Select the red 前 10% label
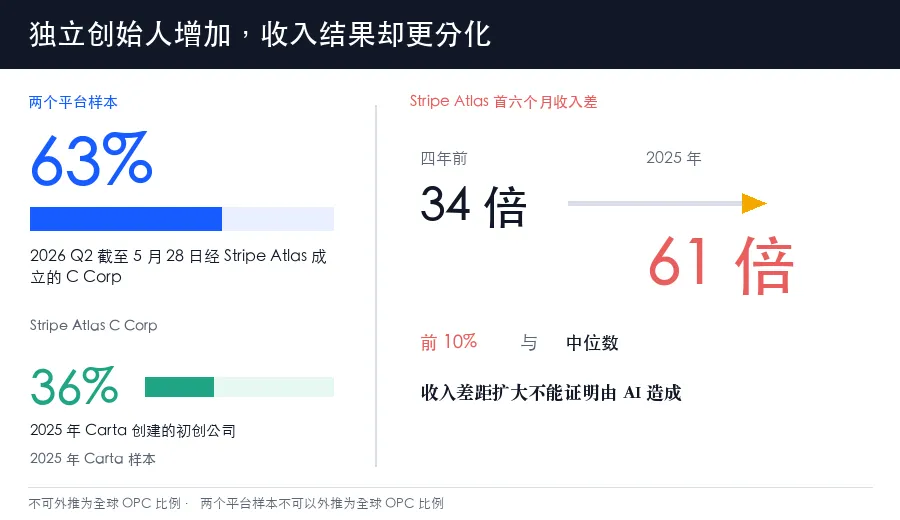This screenshot has height=520, width=900. (x=448, y=342)
